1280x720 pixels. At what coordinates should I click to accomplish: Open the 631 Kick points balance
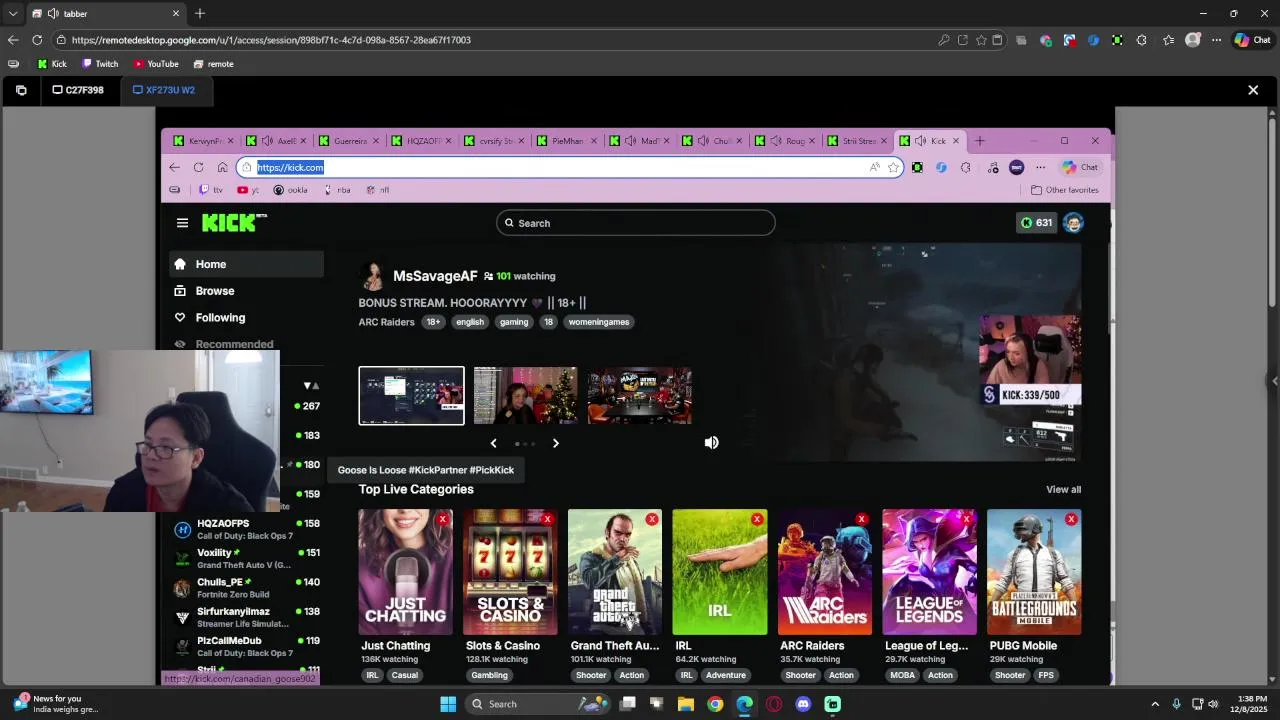click(x=1036, y=223)
